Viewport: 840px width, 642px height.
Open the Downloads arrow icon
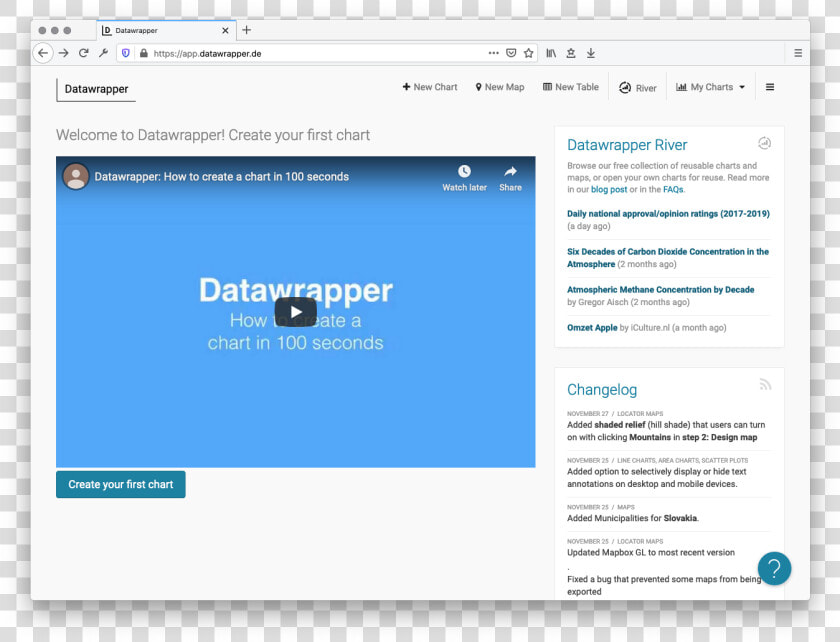[591, 53]
